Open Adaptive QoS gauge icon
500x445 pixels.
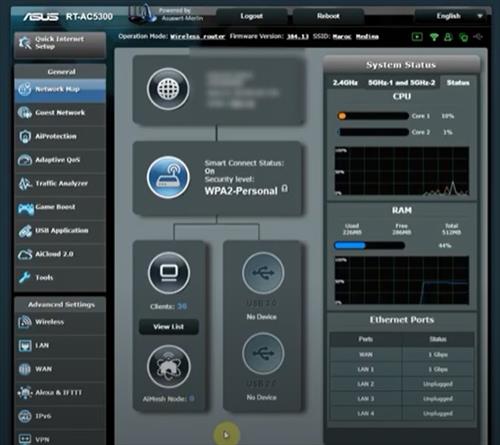pyautogui.click(x=25, y=160)
